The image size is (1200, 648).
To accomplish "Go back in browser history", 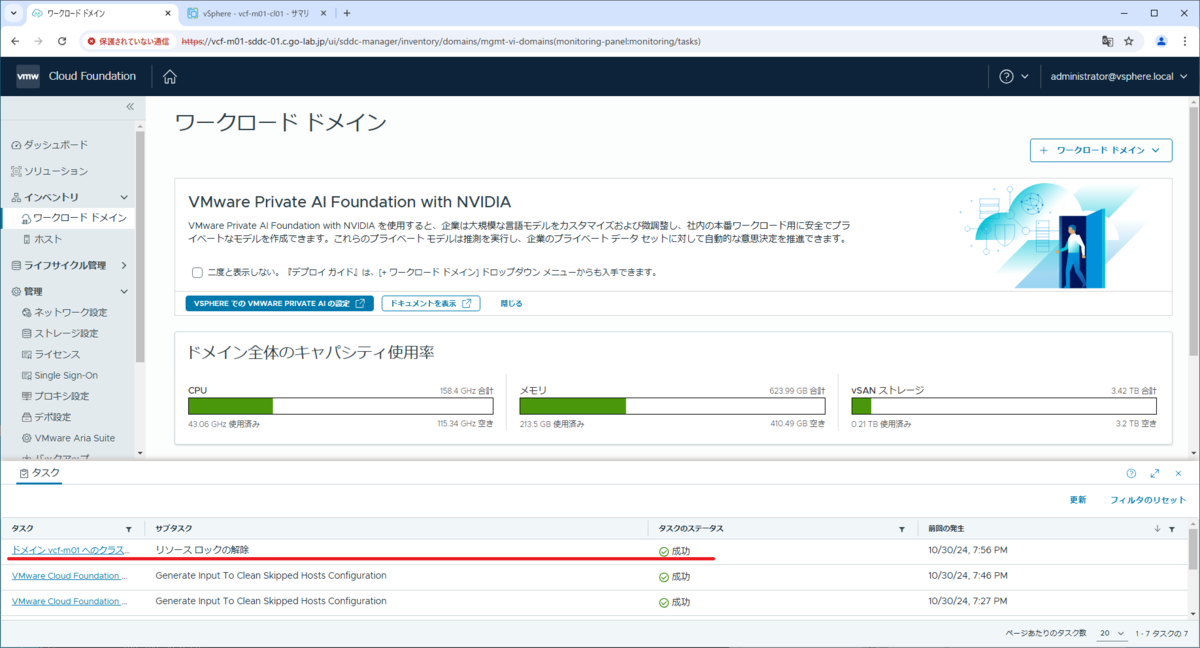I will (14, 41).
